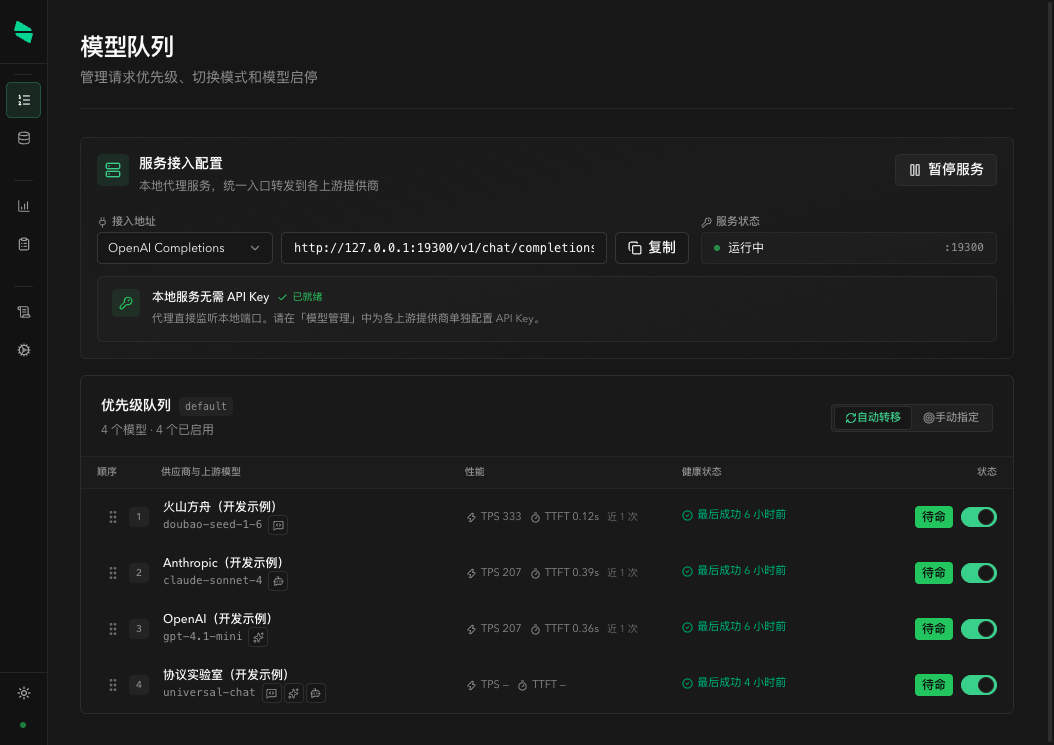Click the sparkle badge next to gpt-4.1-mini

pos(258,637)
